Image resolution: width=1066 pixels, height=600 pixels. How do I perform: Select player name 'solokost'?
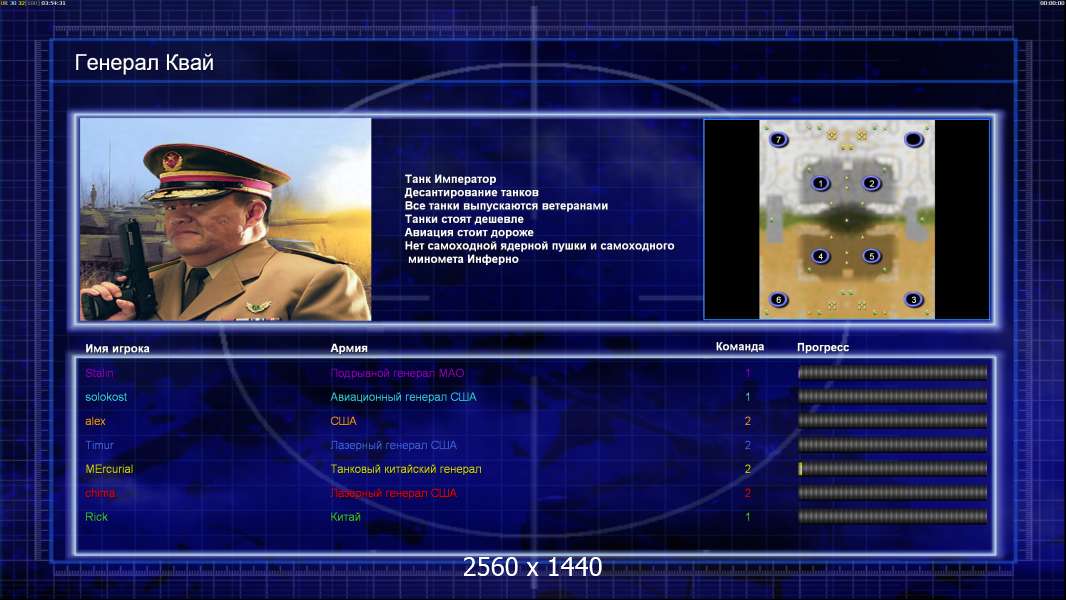pos(106,397)
